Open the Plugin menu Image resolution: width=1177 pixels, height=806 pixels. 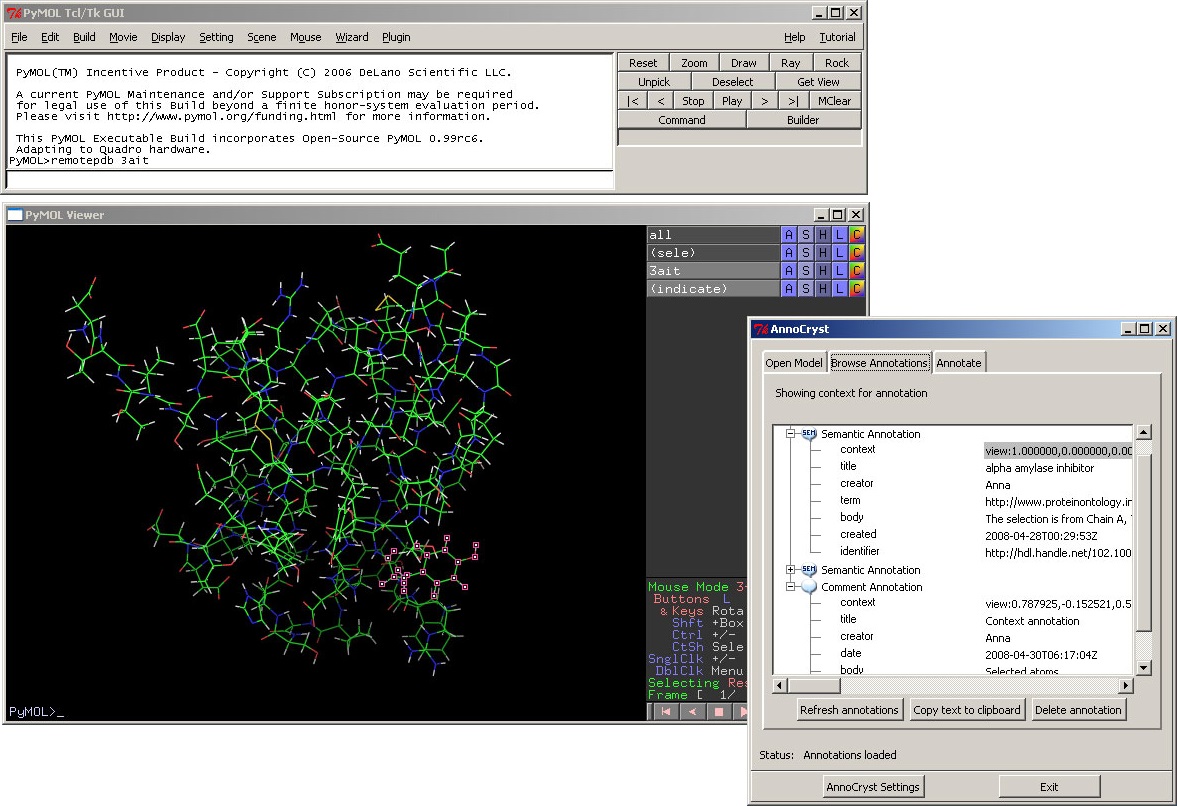396,37
